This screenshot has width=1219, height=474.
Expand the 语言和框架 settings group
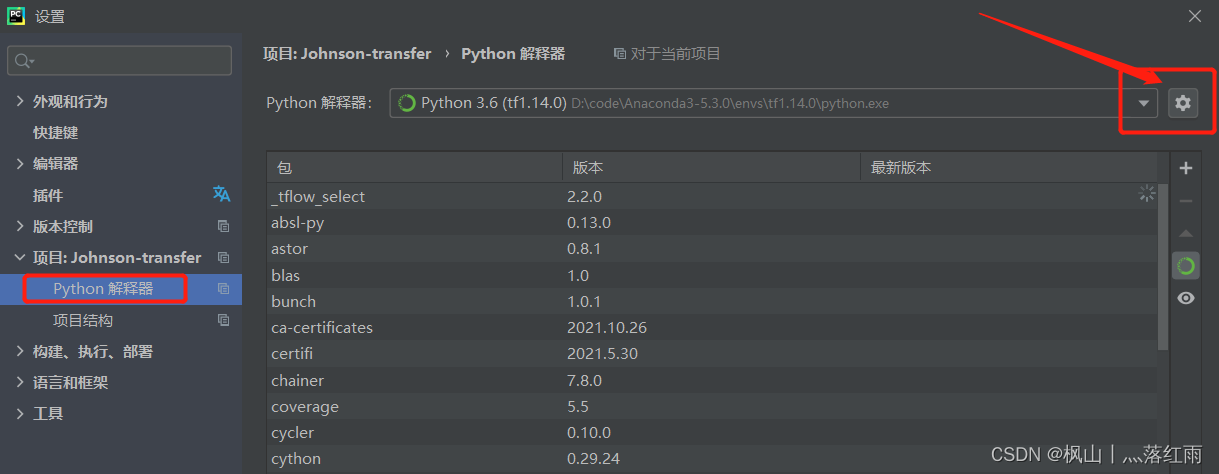[20, 382]
